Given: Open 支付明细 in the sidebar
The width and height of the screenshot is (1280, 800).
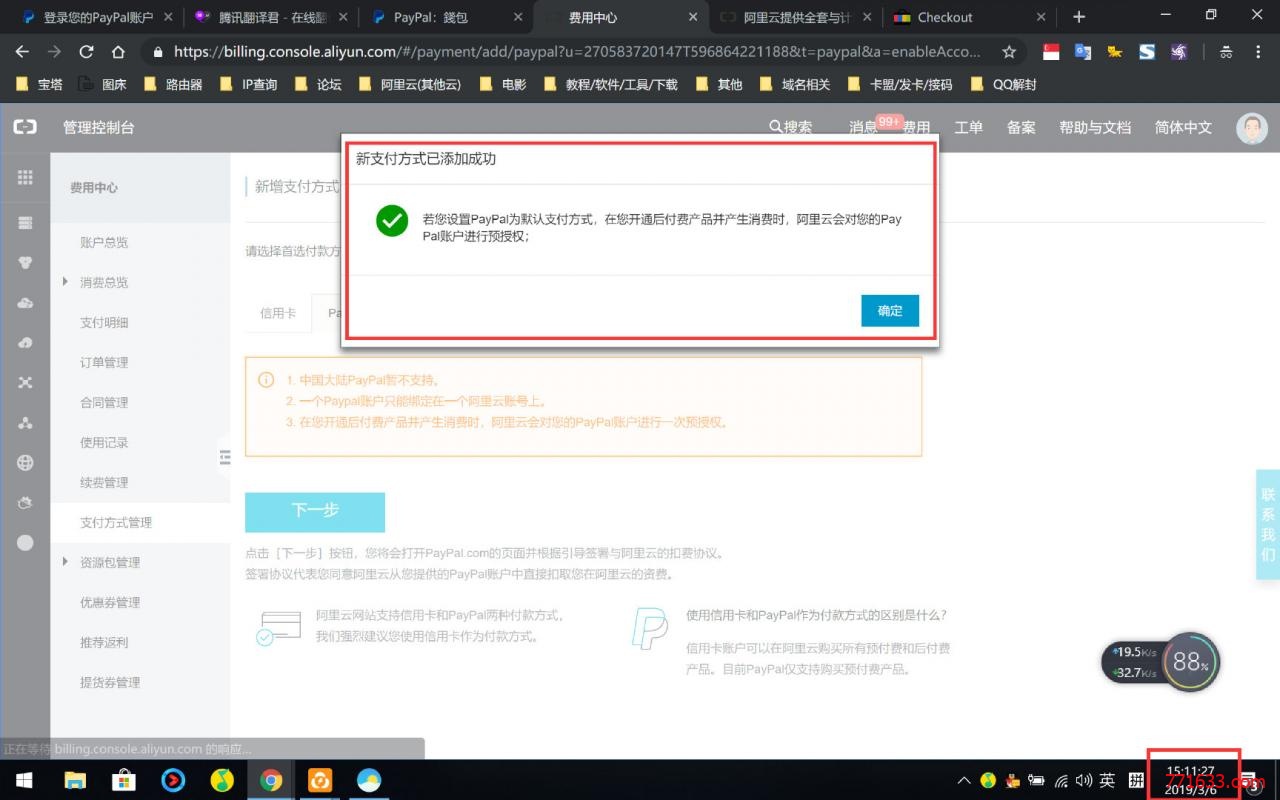Looking at the screenshot, I should click(104, 323).
